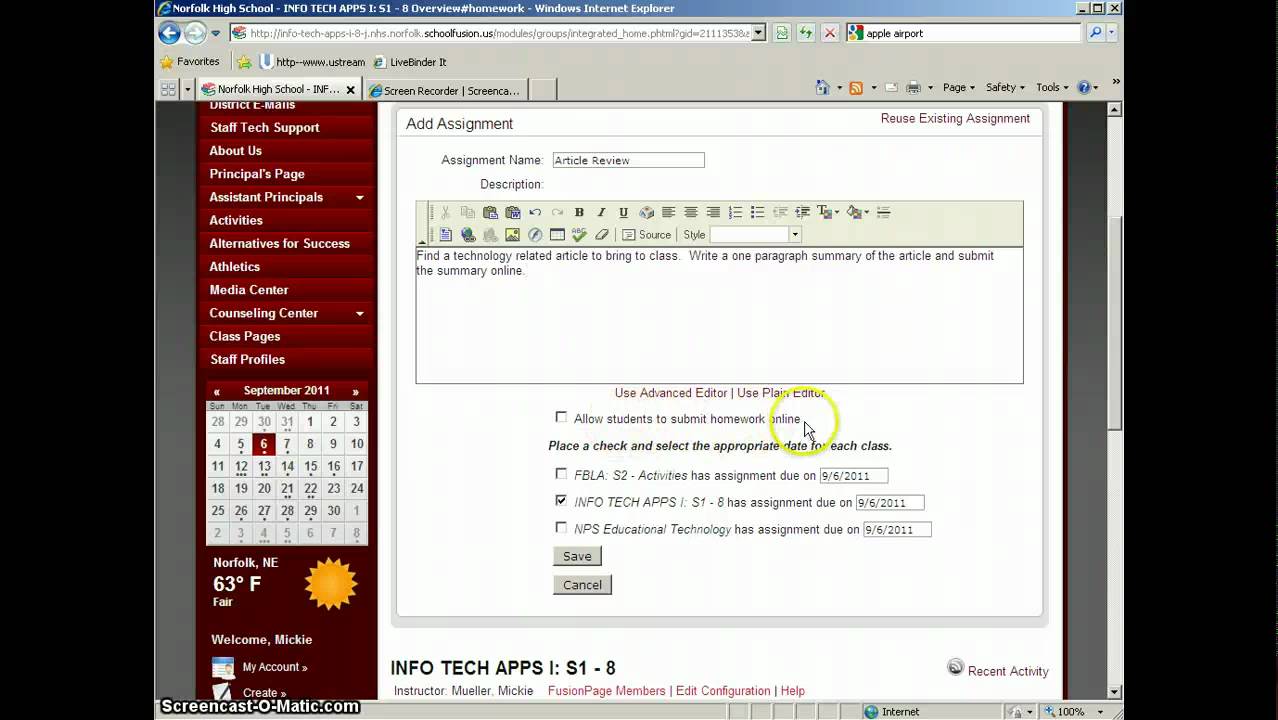Screen dimensions: 1278x720
Task: Click the templates document icon
Action: 446,235
